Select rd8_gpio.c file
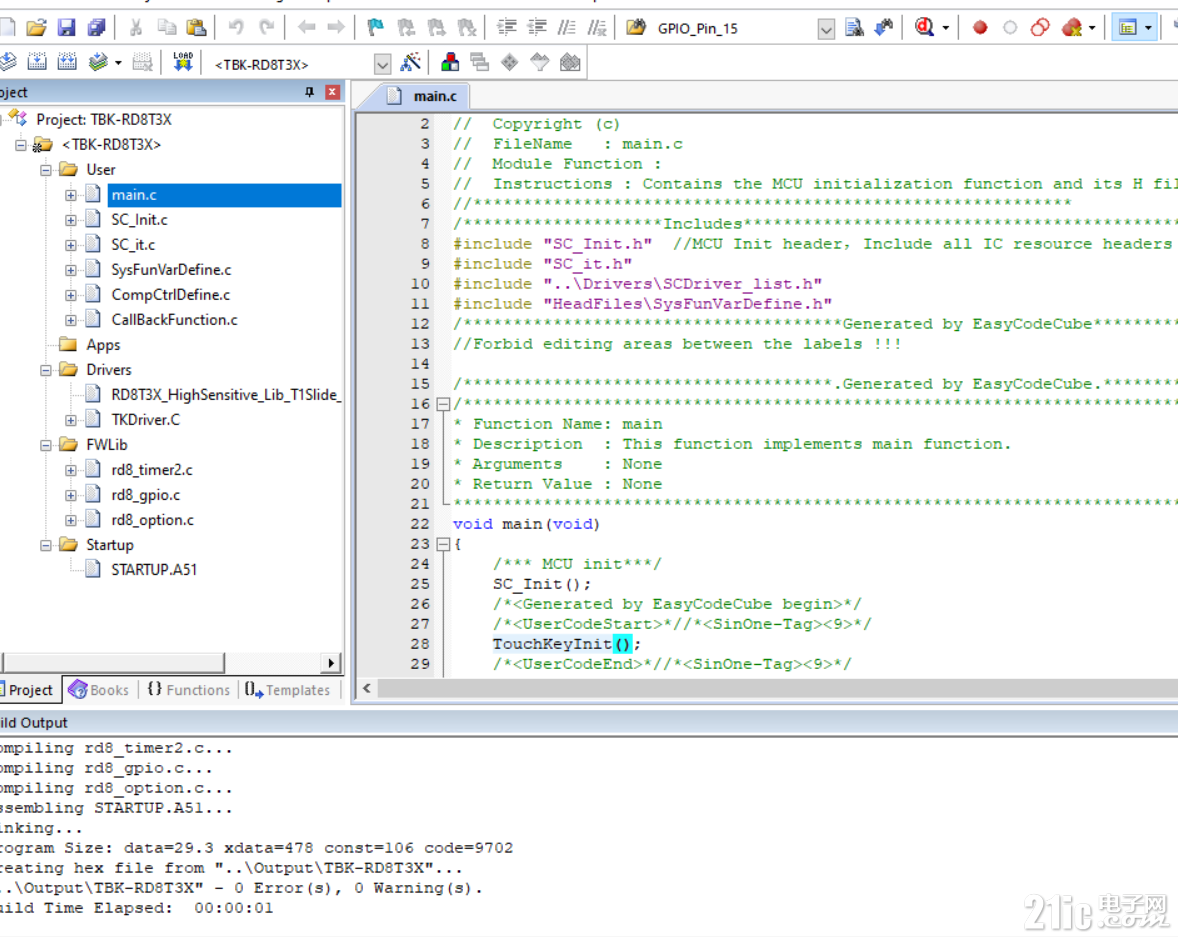The height and width of the screenshot is (937, 1178). click(146, 495)
